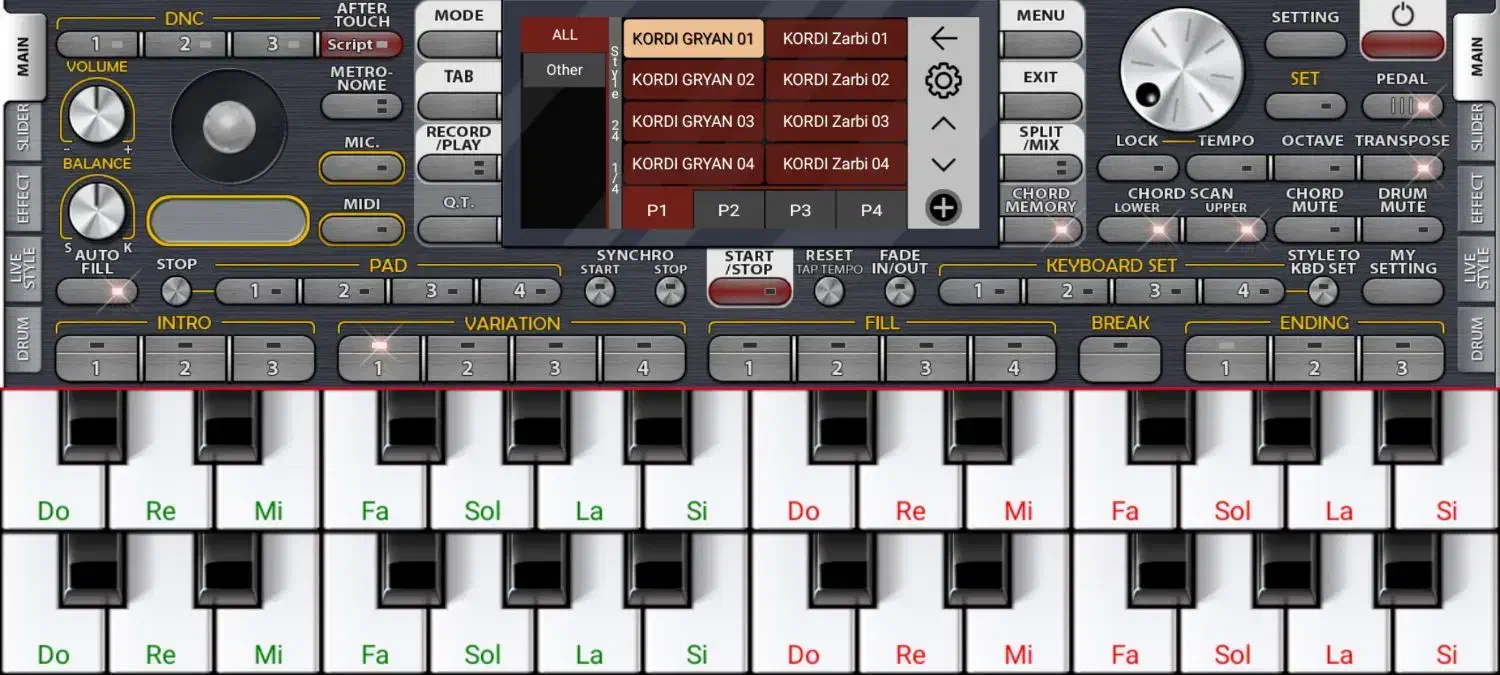Click the round STOP pad knob
This screenshot has width=1500, height=675.
[x=176, y=291]
